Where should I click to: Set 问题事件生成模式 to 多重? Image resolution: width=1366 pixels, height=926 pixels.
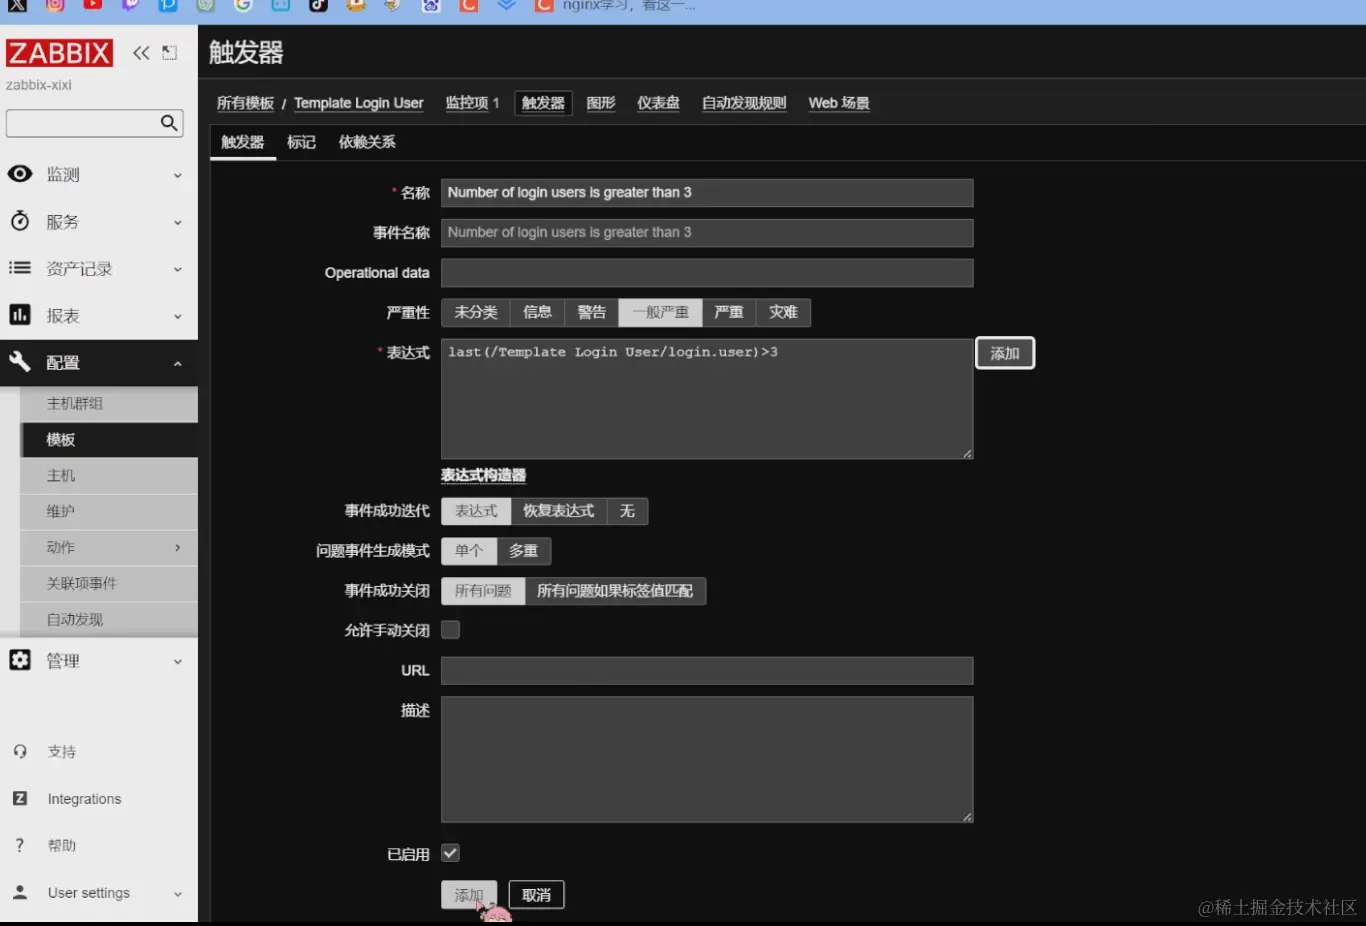pos(523,551)
